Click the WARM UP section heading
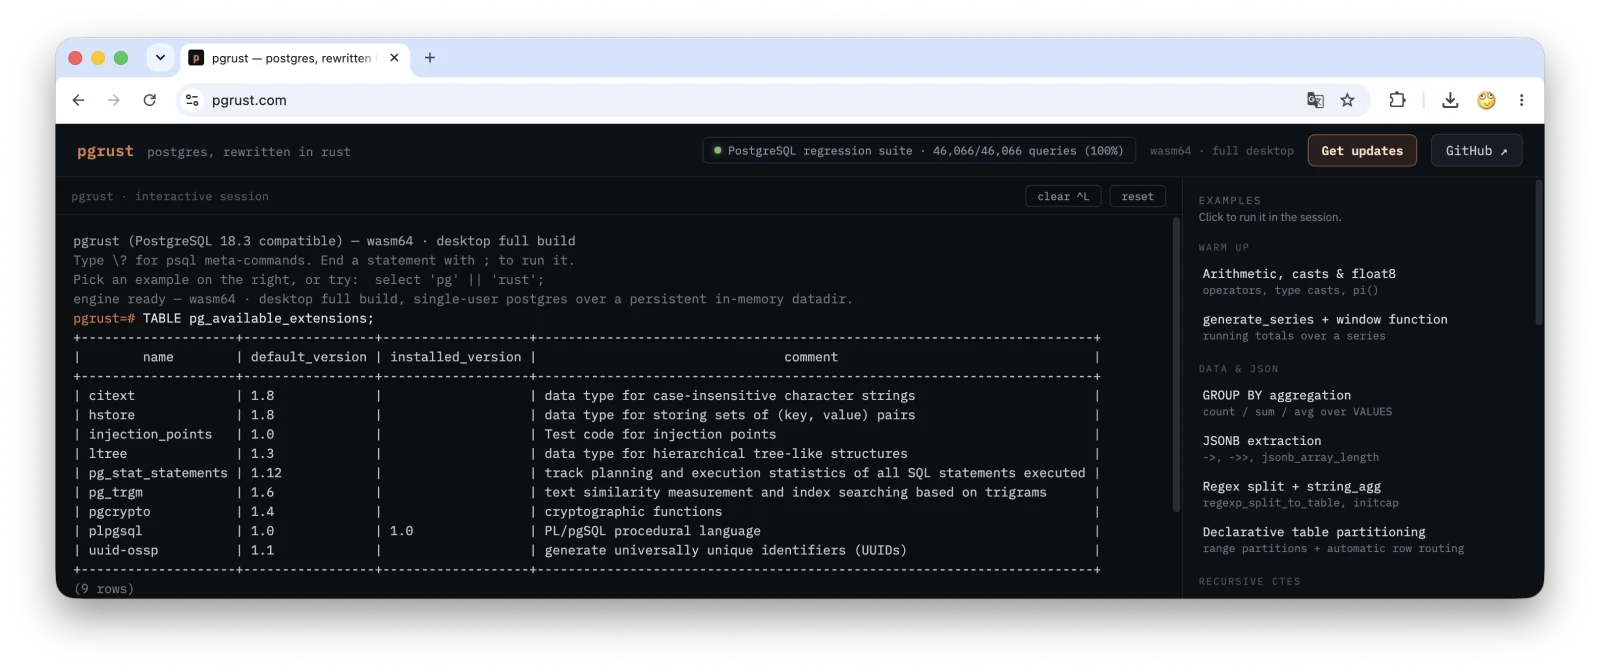Image resolution: width=1600 pixels, height=672 pixels. pyautogui.click(x=1223, y=247)
